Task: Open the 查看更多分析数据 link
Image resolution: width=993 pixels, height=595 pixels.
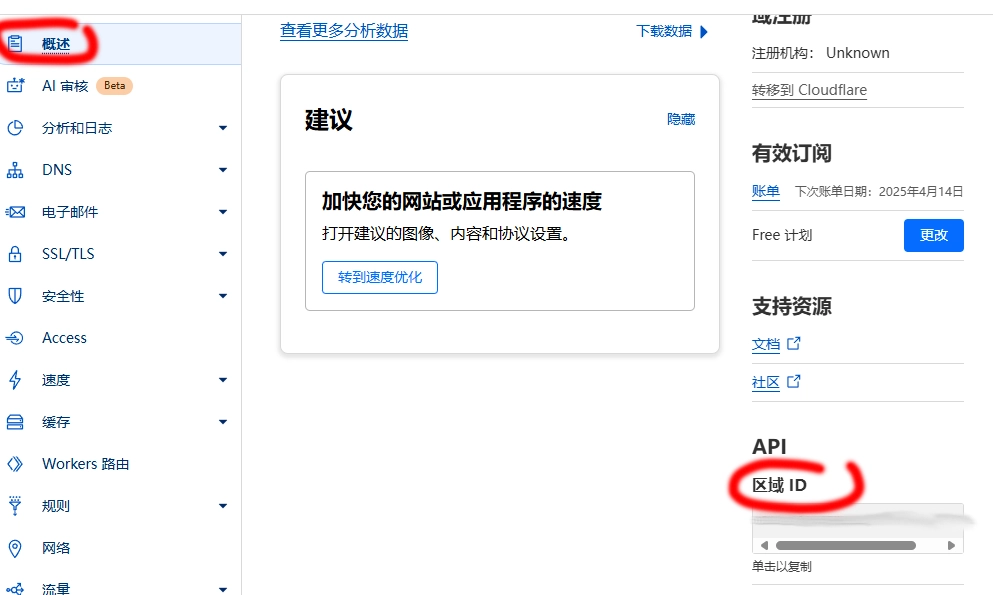Action: pos(344,31)
